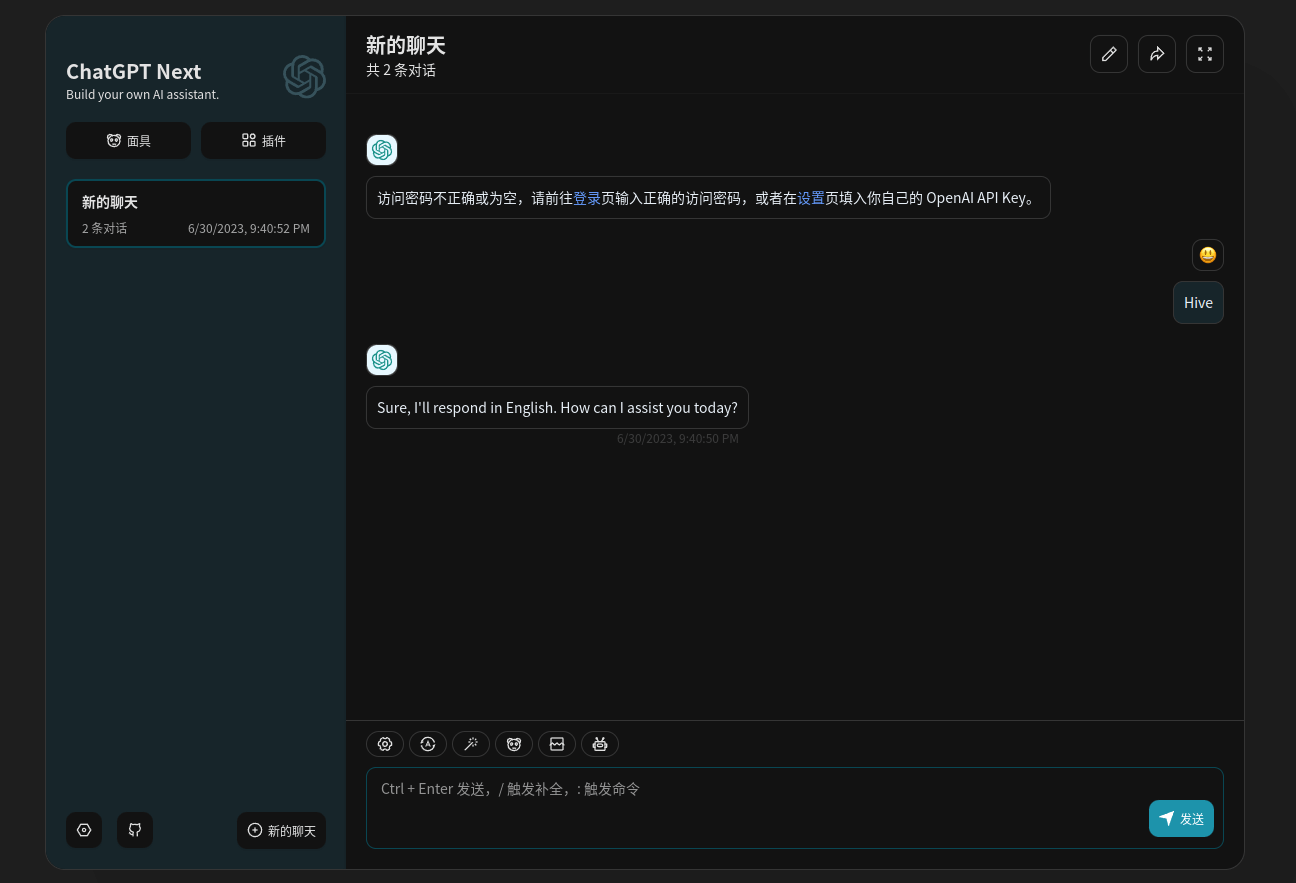The width and height of the screenshot is (1296, 883).
Task: Click the sidebar timestamp "6/30/2023, 9:40:52 PM"
Action: (249, 229)
